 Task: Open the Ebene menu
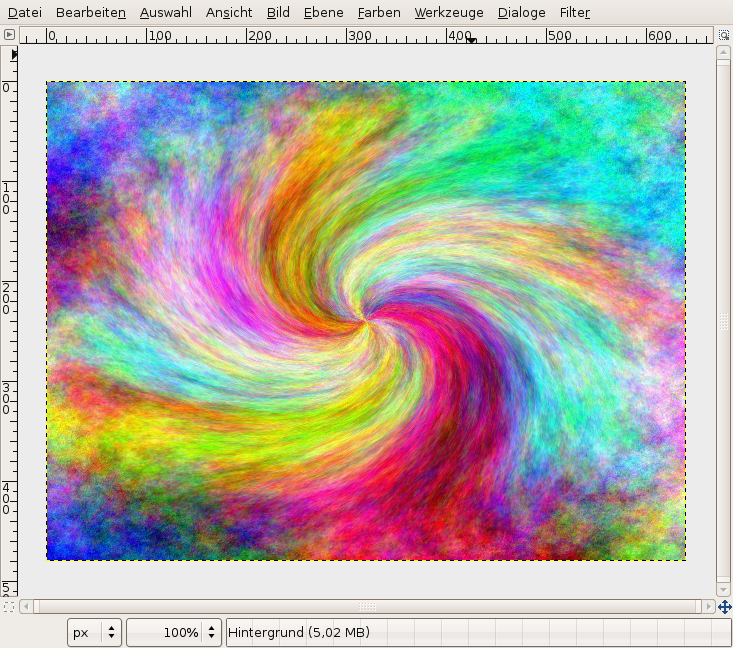[x=323, y=13]
